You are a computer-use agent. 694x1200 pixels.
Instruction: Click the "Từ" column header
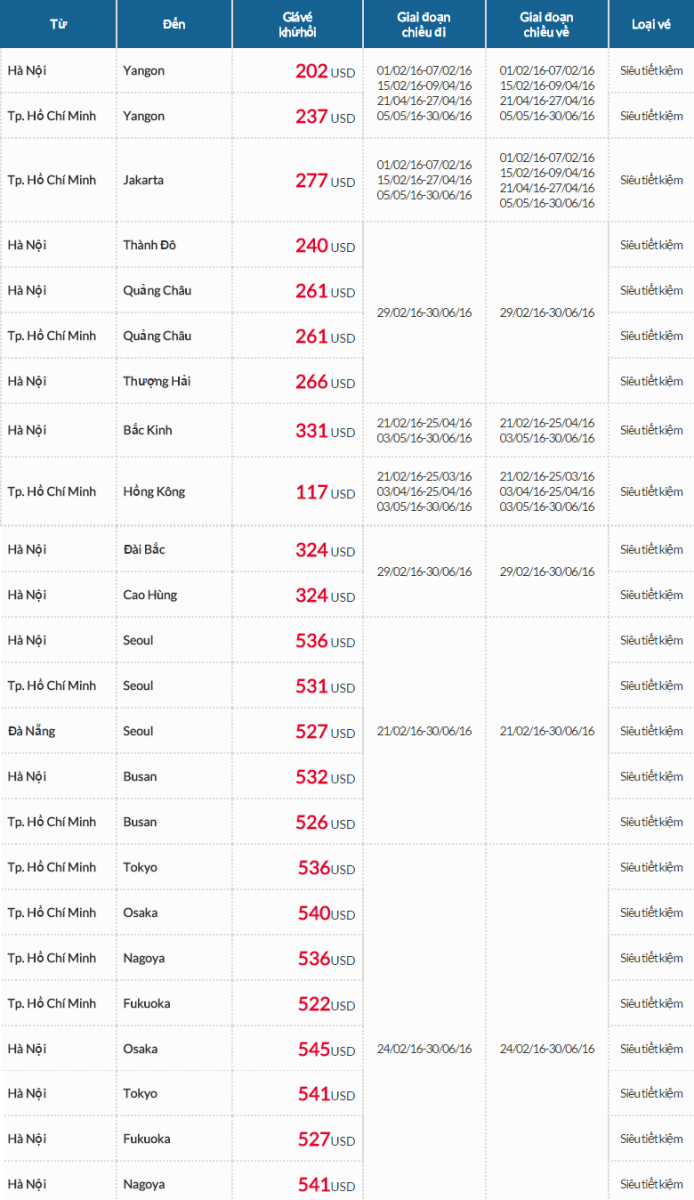tap(58, 24)
